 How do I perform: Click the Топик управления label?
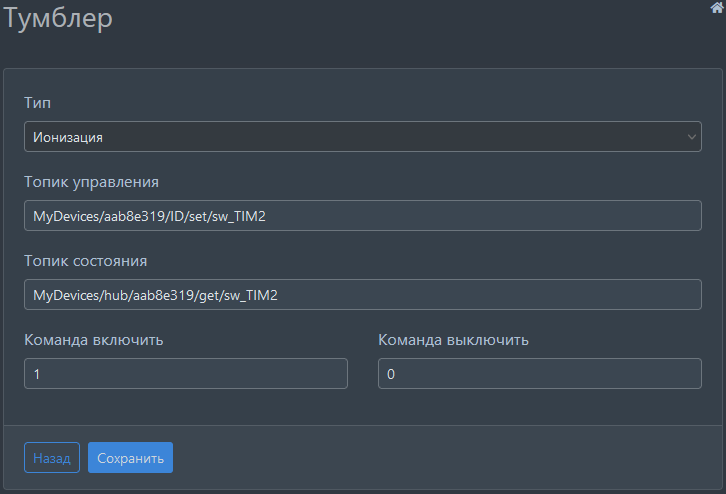pyautogui.click(x=91, y=182)
